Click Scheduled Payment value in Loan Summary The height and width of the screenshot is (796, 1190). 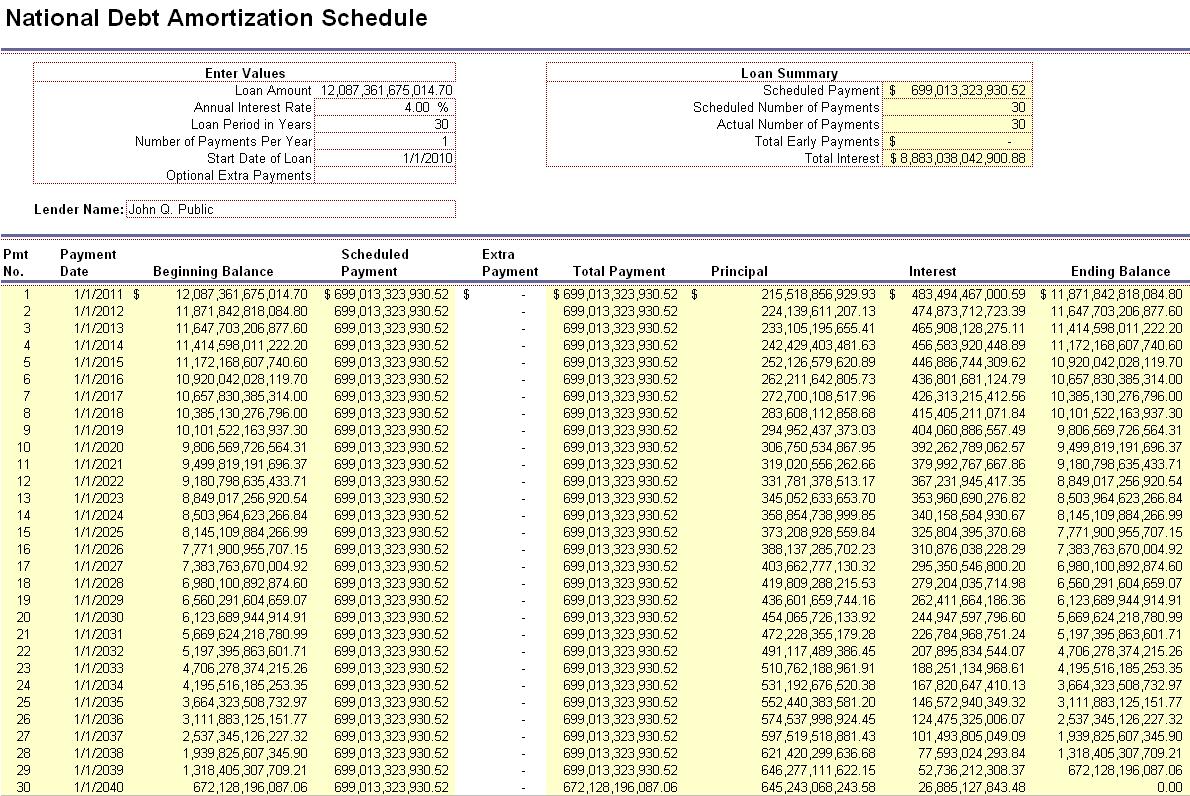coord(957,90)
